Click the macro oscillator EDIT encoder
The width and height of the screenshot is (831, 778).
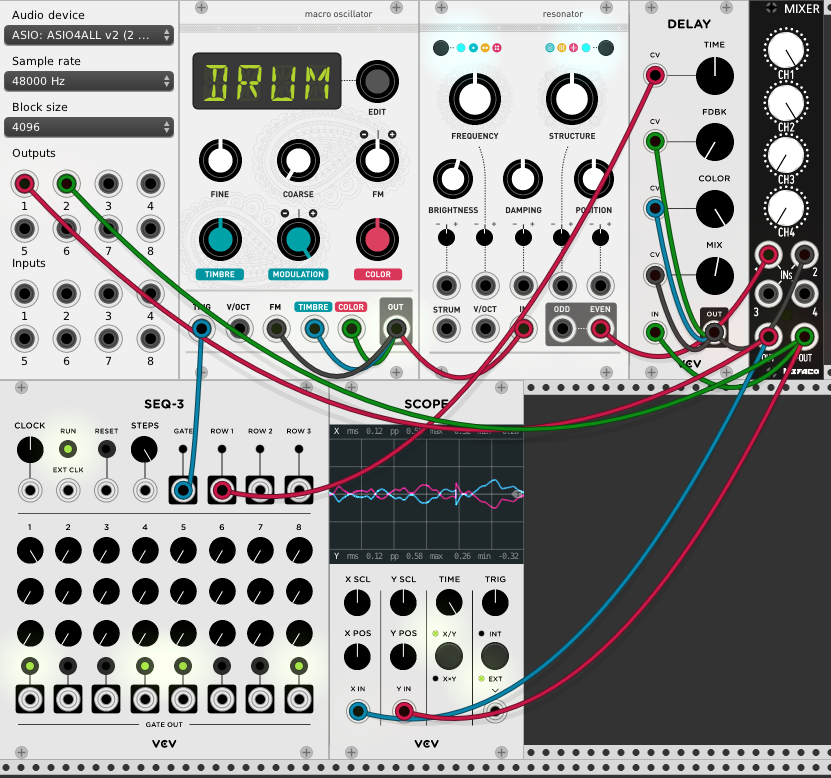[x=377, y=82]
